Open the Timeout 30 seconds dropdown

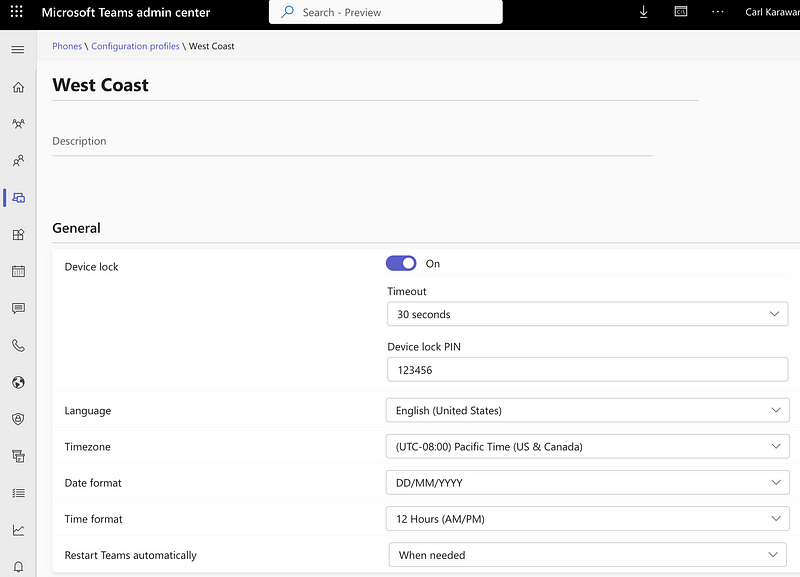click(x=587, y=314)
